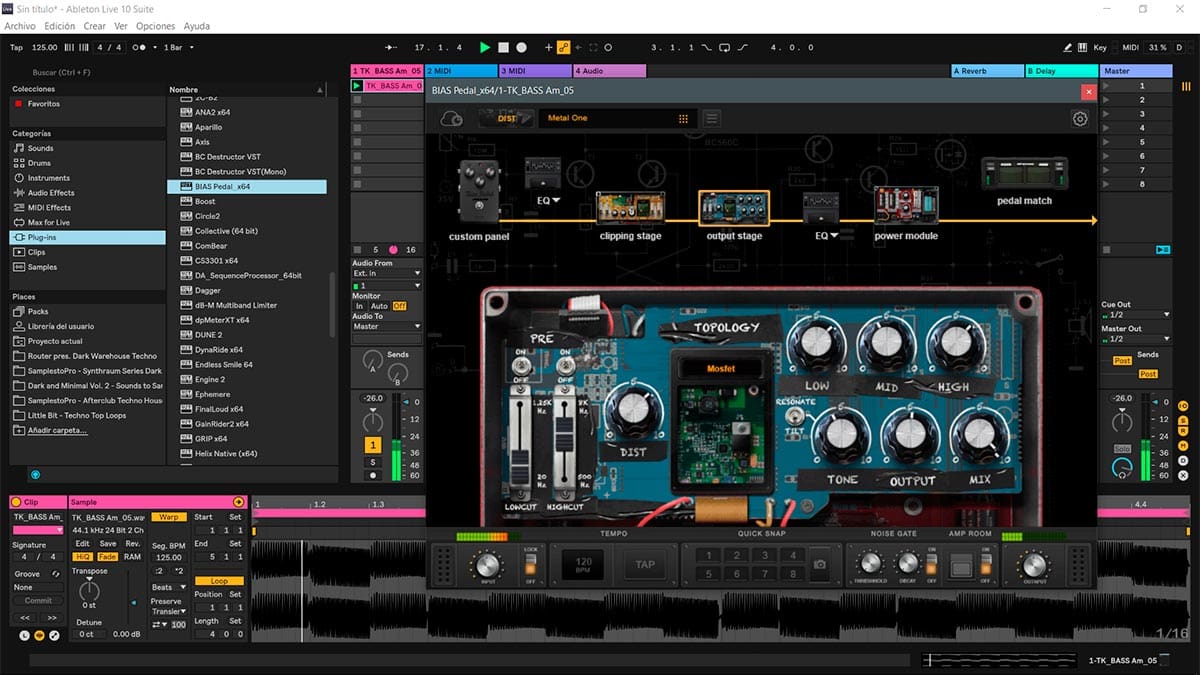1200x675 pixels.
Task: Open the Audio Effects category
Action: pos(50,193)
